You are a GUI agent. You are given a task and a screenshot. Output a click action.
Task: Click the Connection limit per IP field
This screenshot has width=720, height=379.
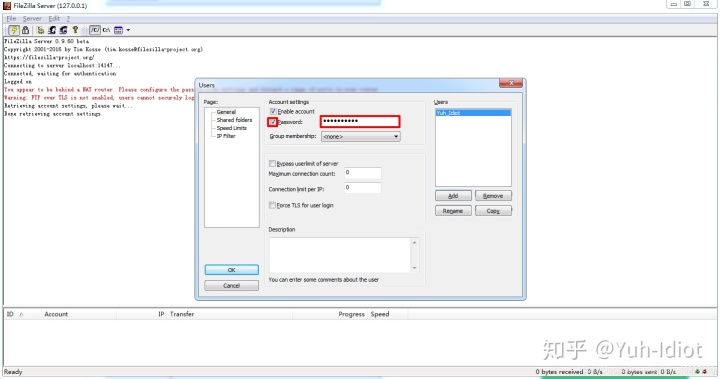[x=362, y=188]
